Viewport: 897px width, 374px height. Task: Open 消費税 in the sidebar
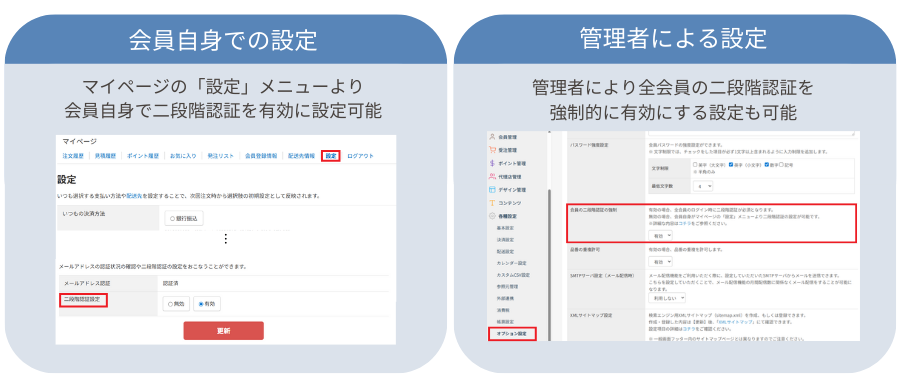click(x=503, y=310)
